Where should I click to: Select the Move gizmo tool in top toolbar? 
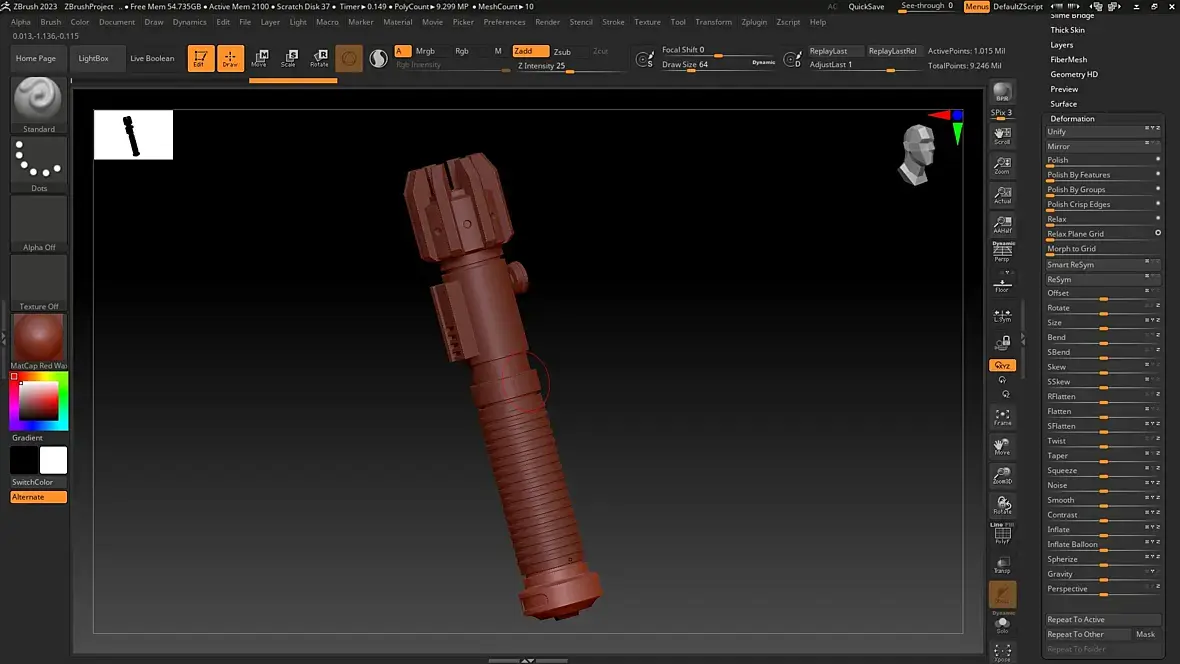[259, 58]
